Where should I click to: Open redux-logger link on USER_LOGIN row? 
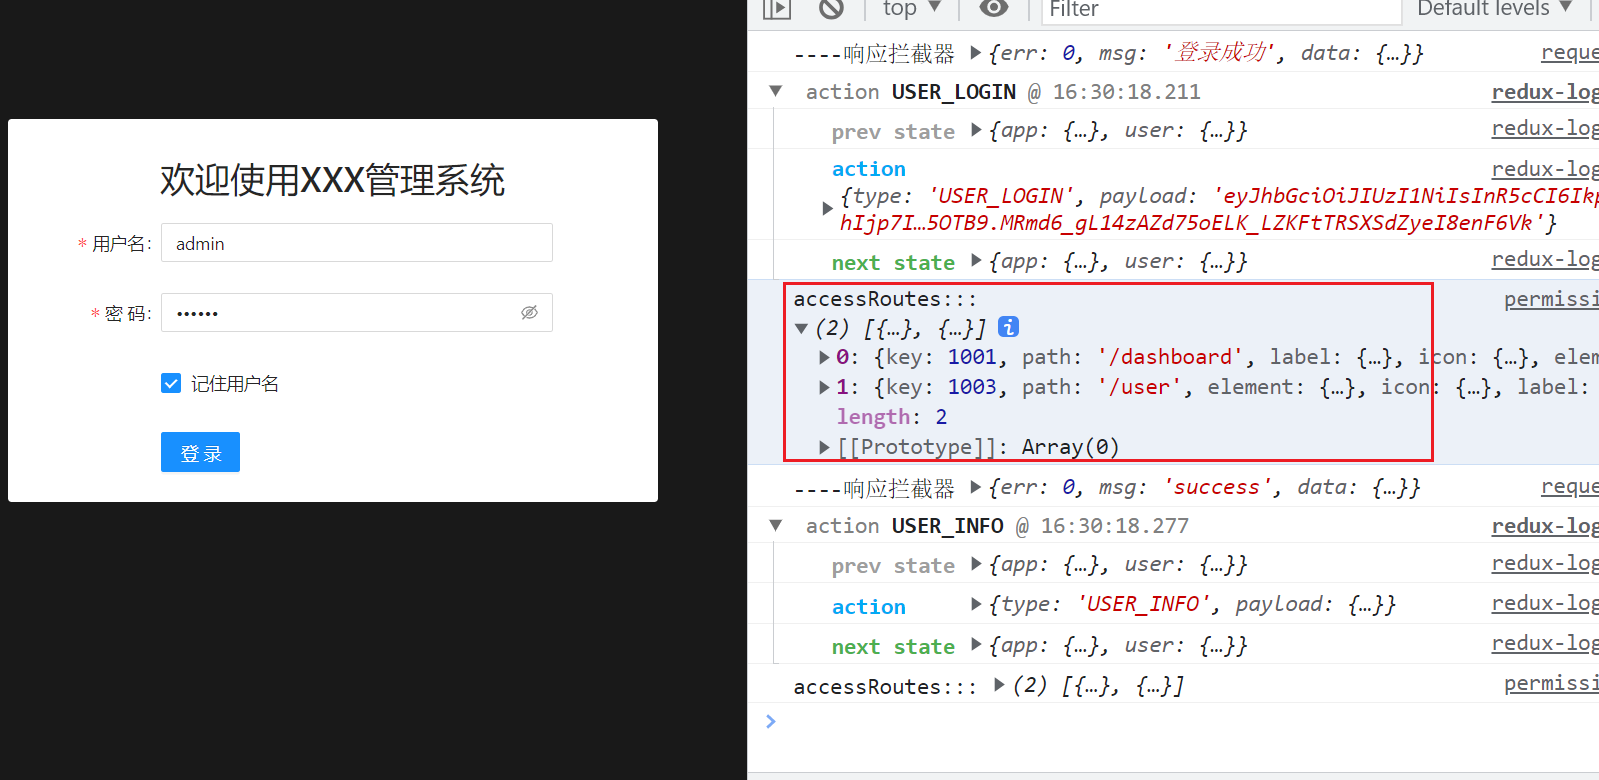tap(1545, 91)
